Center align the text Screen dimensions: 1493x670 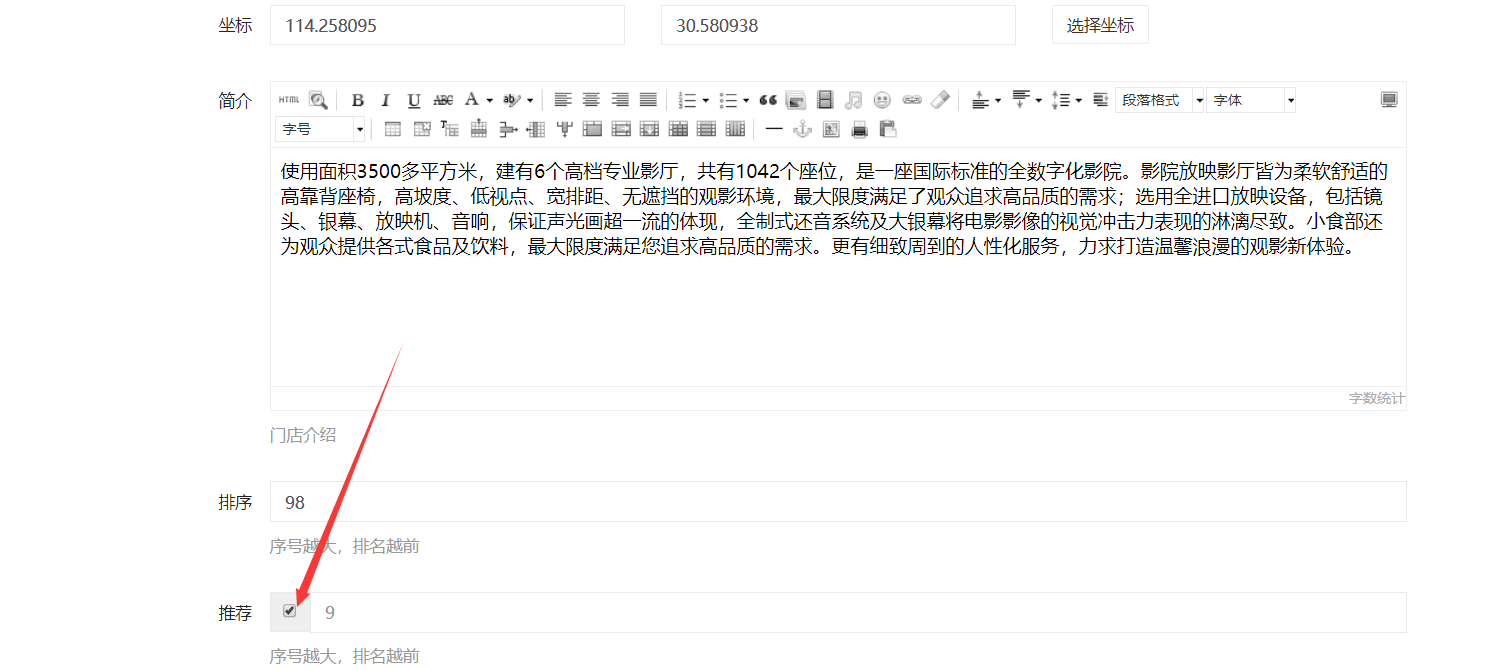click(x=591, y=100)
